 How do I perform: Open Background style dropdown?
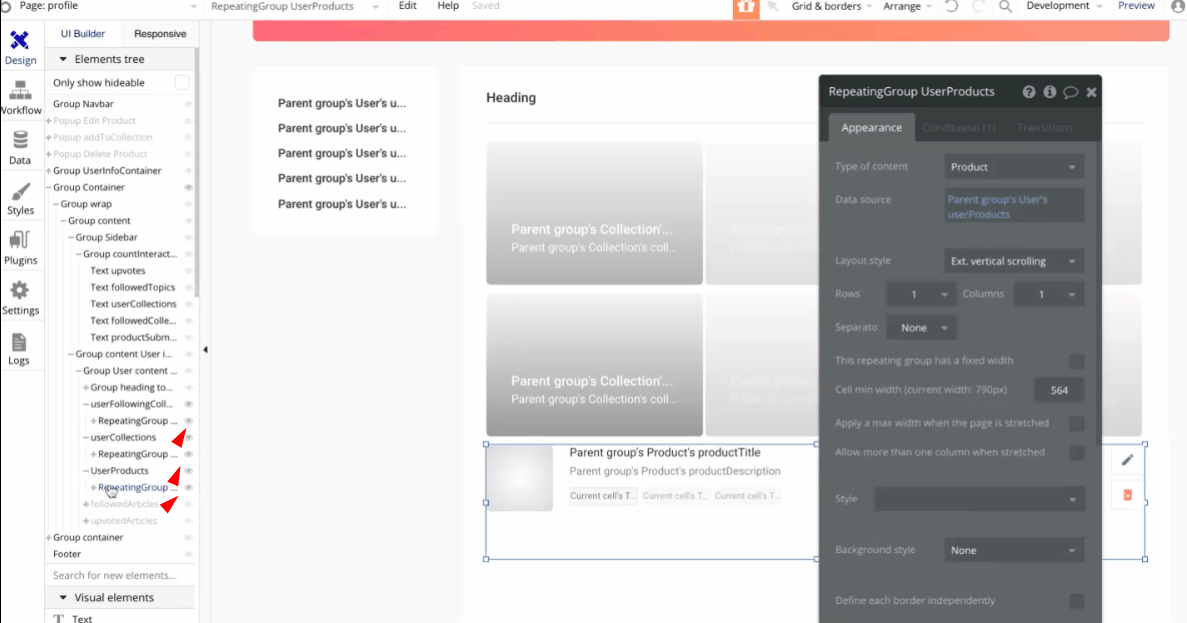point(1014,550)
